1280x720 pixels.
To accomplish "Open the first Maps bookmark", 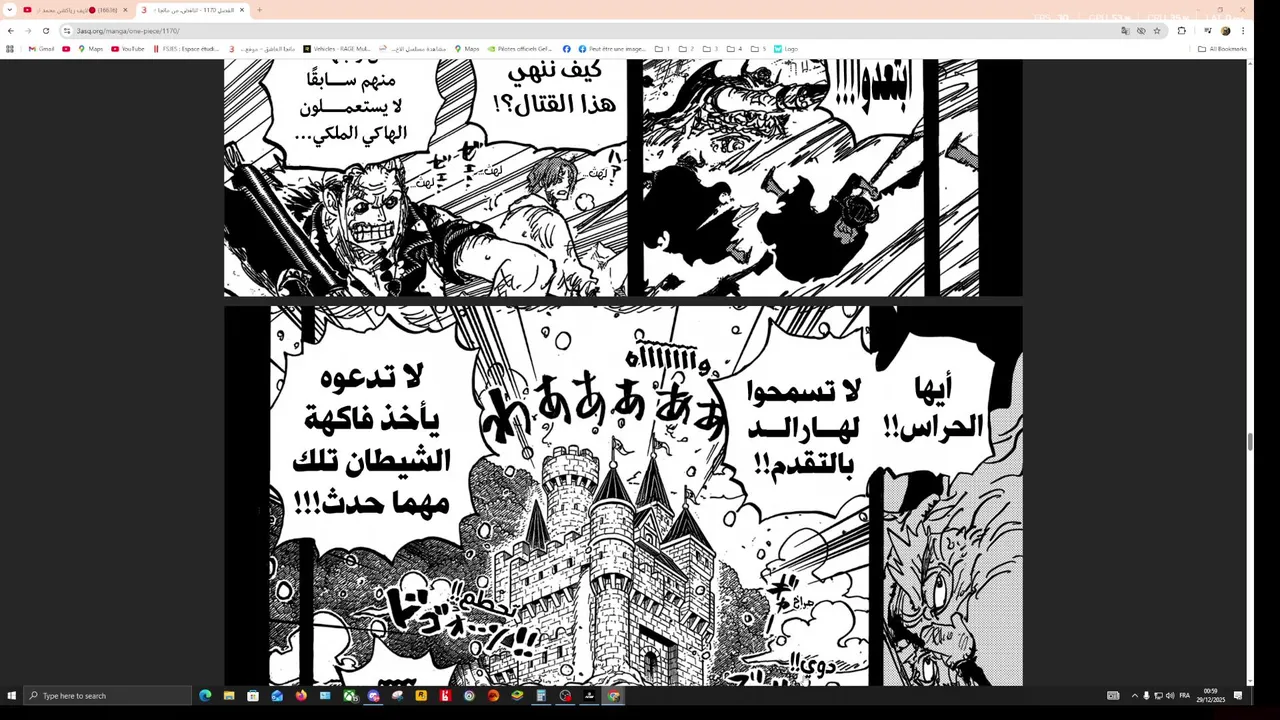I will tap(90, 49).
